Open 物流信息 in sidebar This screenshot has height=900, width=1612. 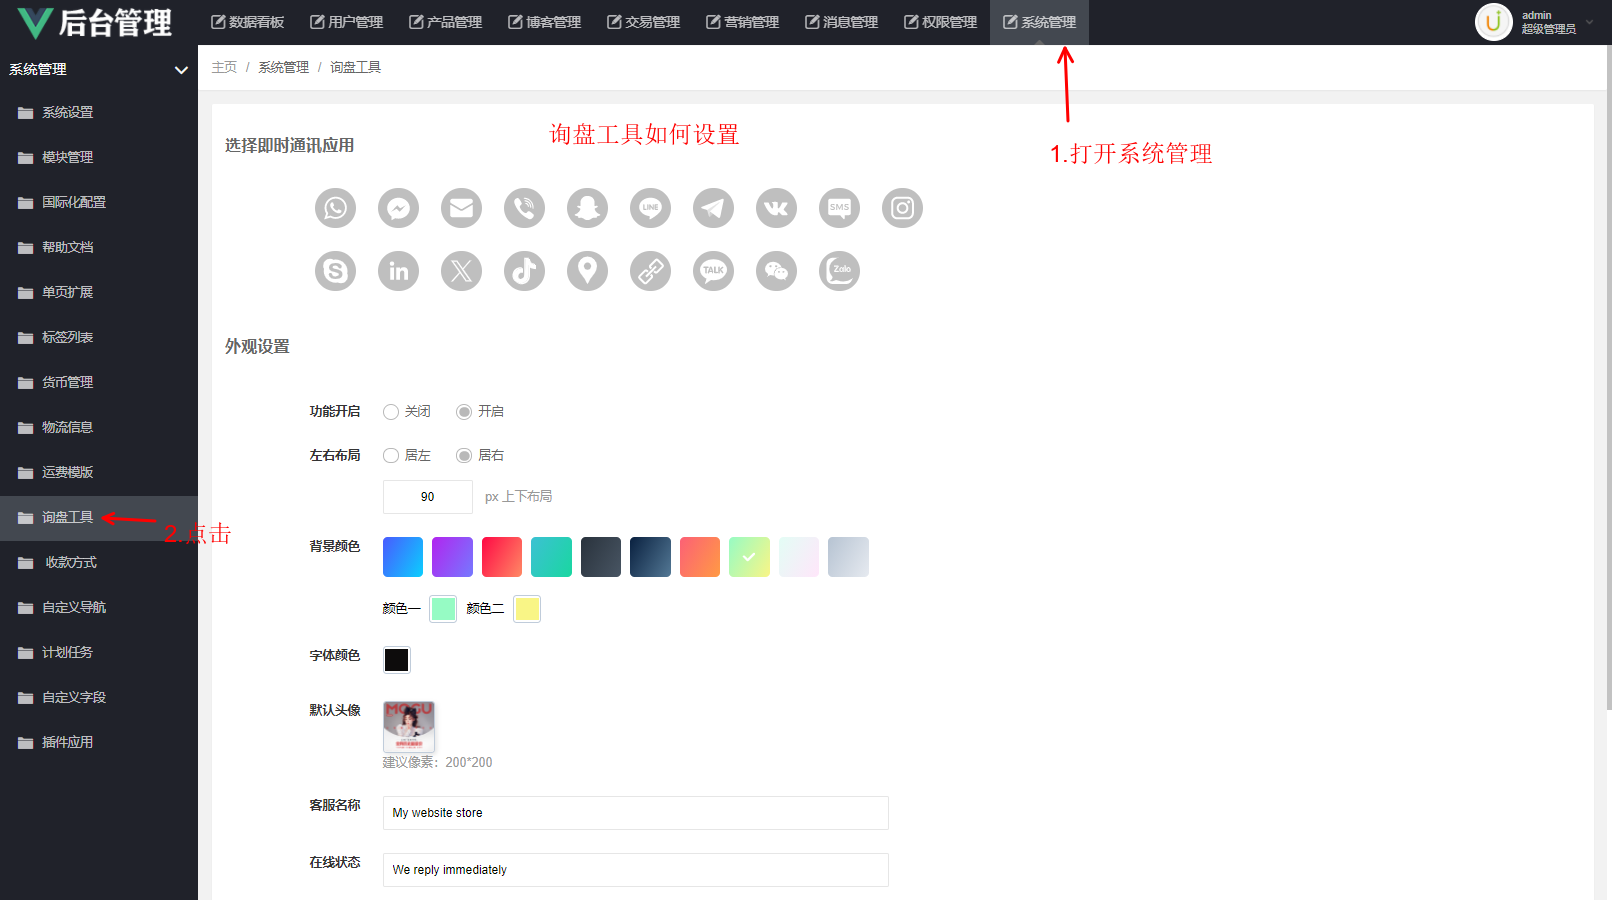click(x=99, y=428)
